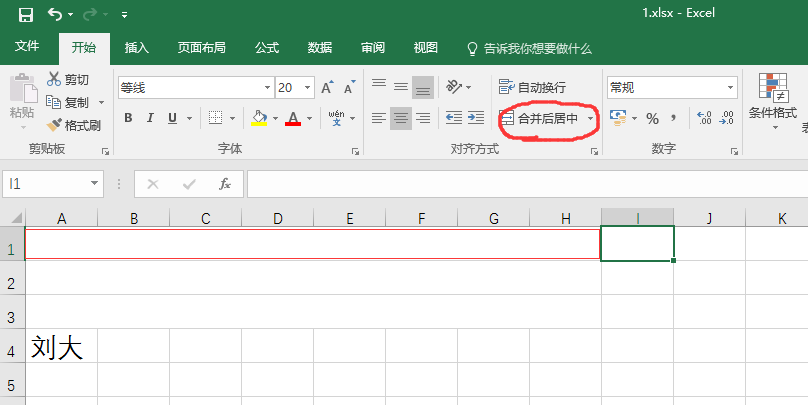Click the increase decimal places icon
This screenshot has height=405, width=808.
703,118
